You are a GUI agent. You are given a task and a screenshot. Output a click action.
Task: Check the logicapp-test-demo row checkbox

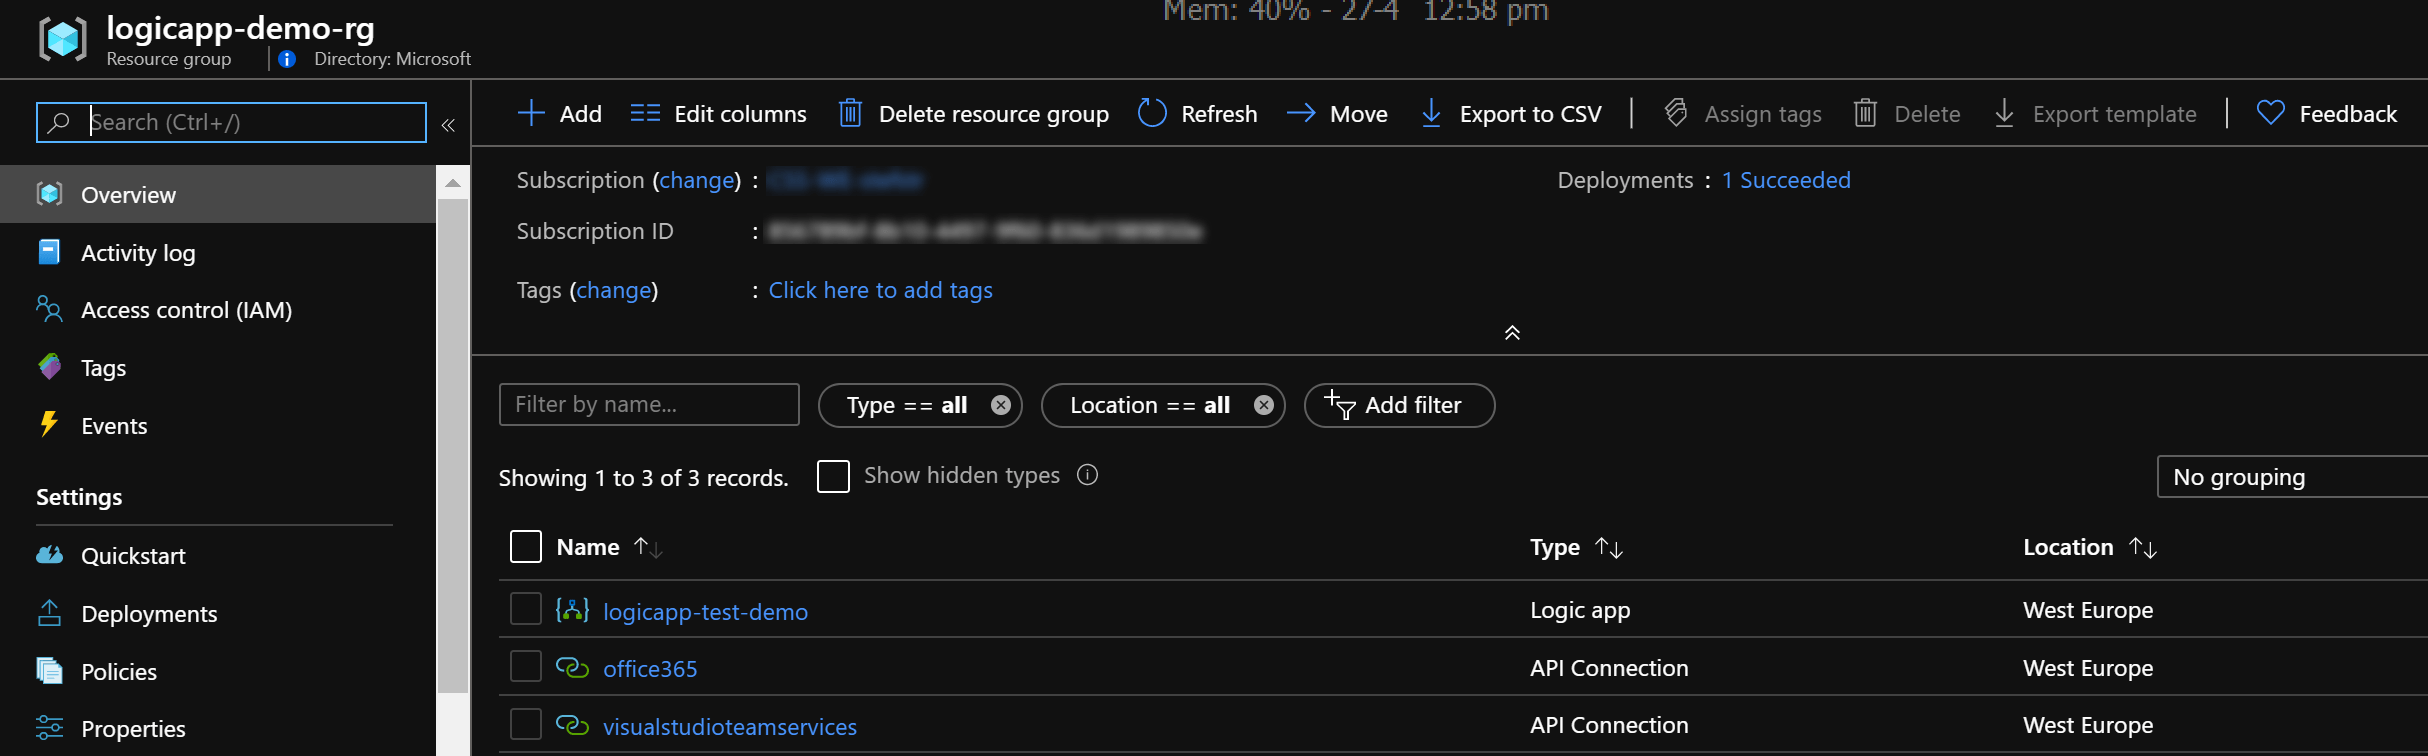(526, 609)
